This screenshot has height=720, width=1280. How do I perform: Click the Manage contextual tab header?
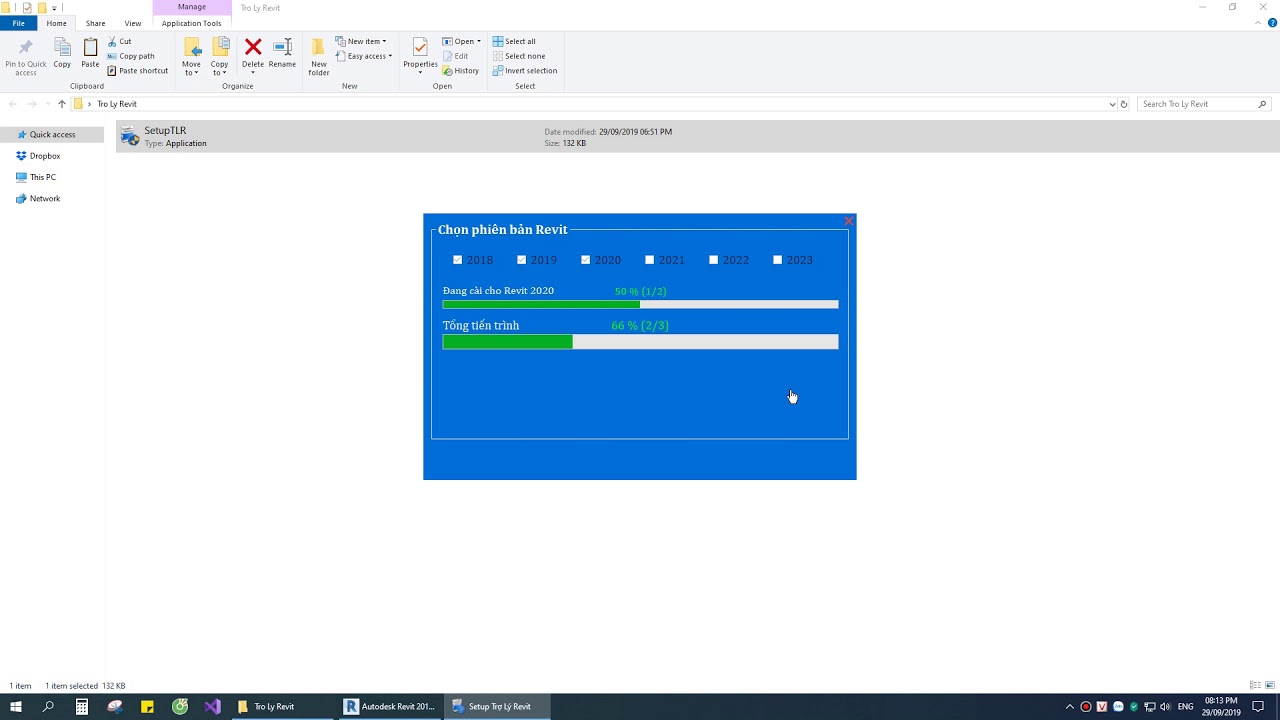[191, 7]
